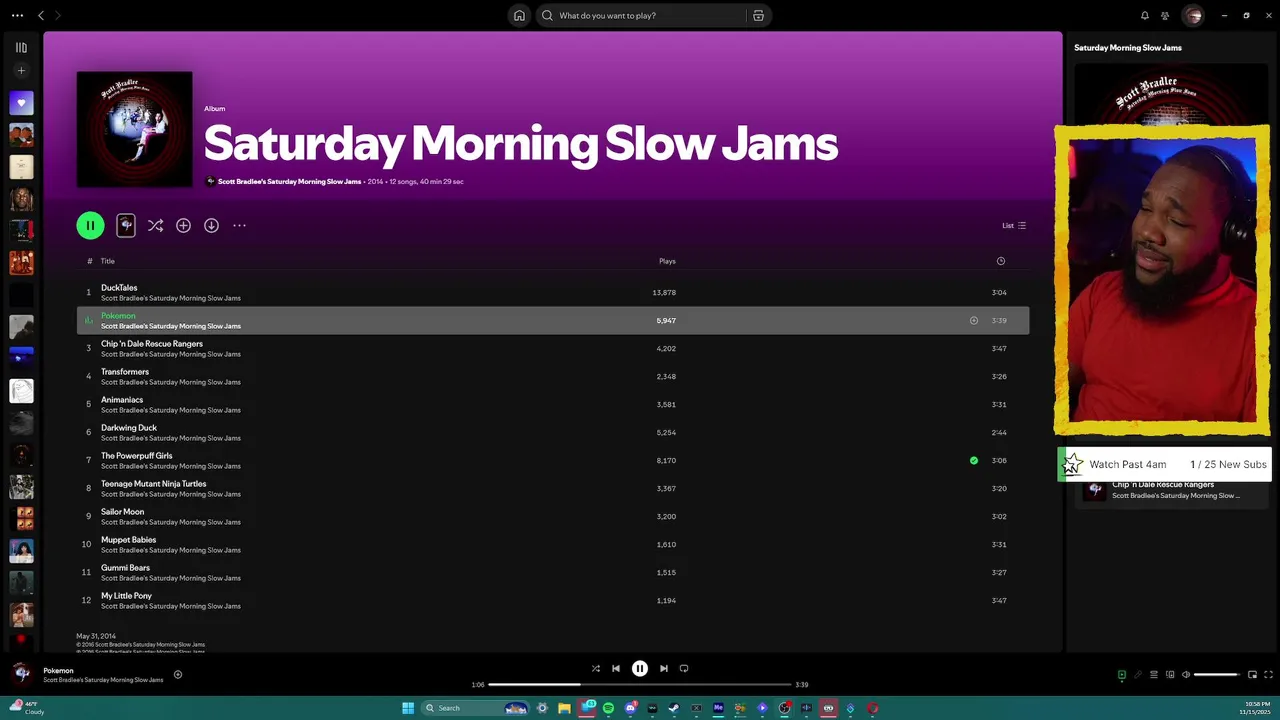Open the album cover art thumbnail
Image resolution: width=1280 pixels, height=720 pixels.
(134, 129)
